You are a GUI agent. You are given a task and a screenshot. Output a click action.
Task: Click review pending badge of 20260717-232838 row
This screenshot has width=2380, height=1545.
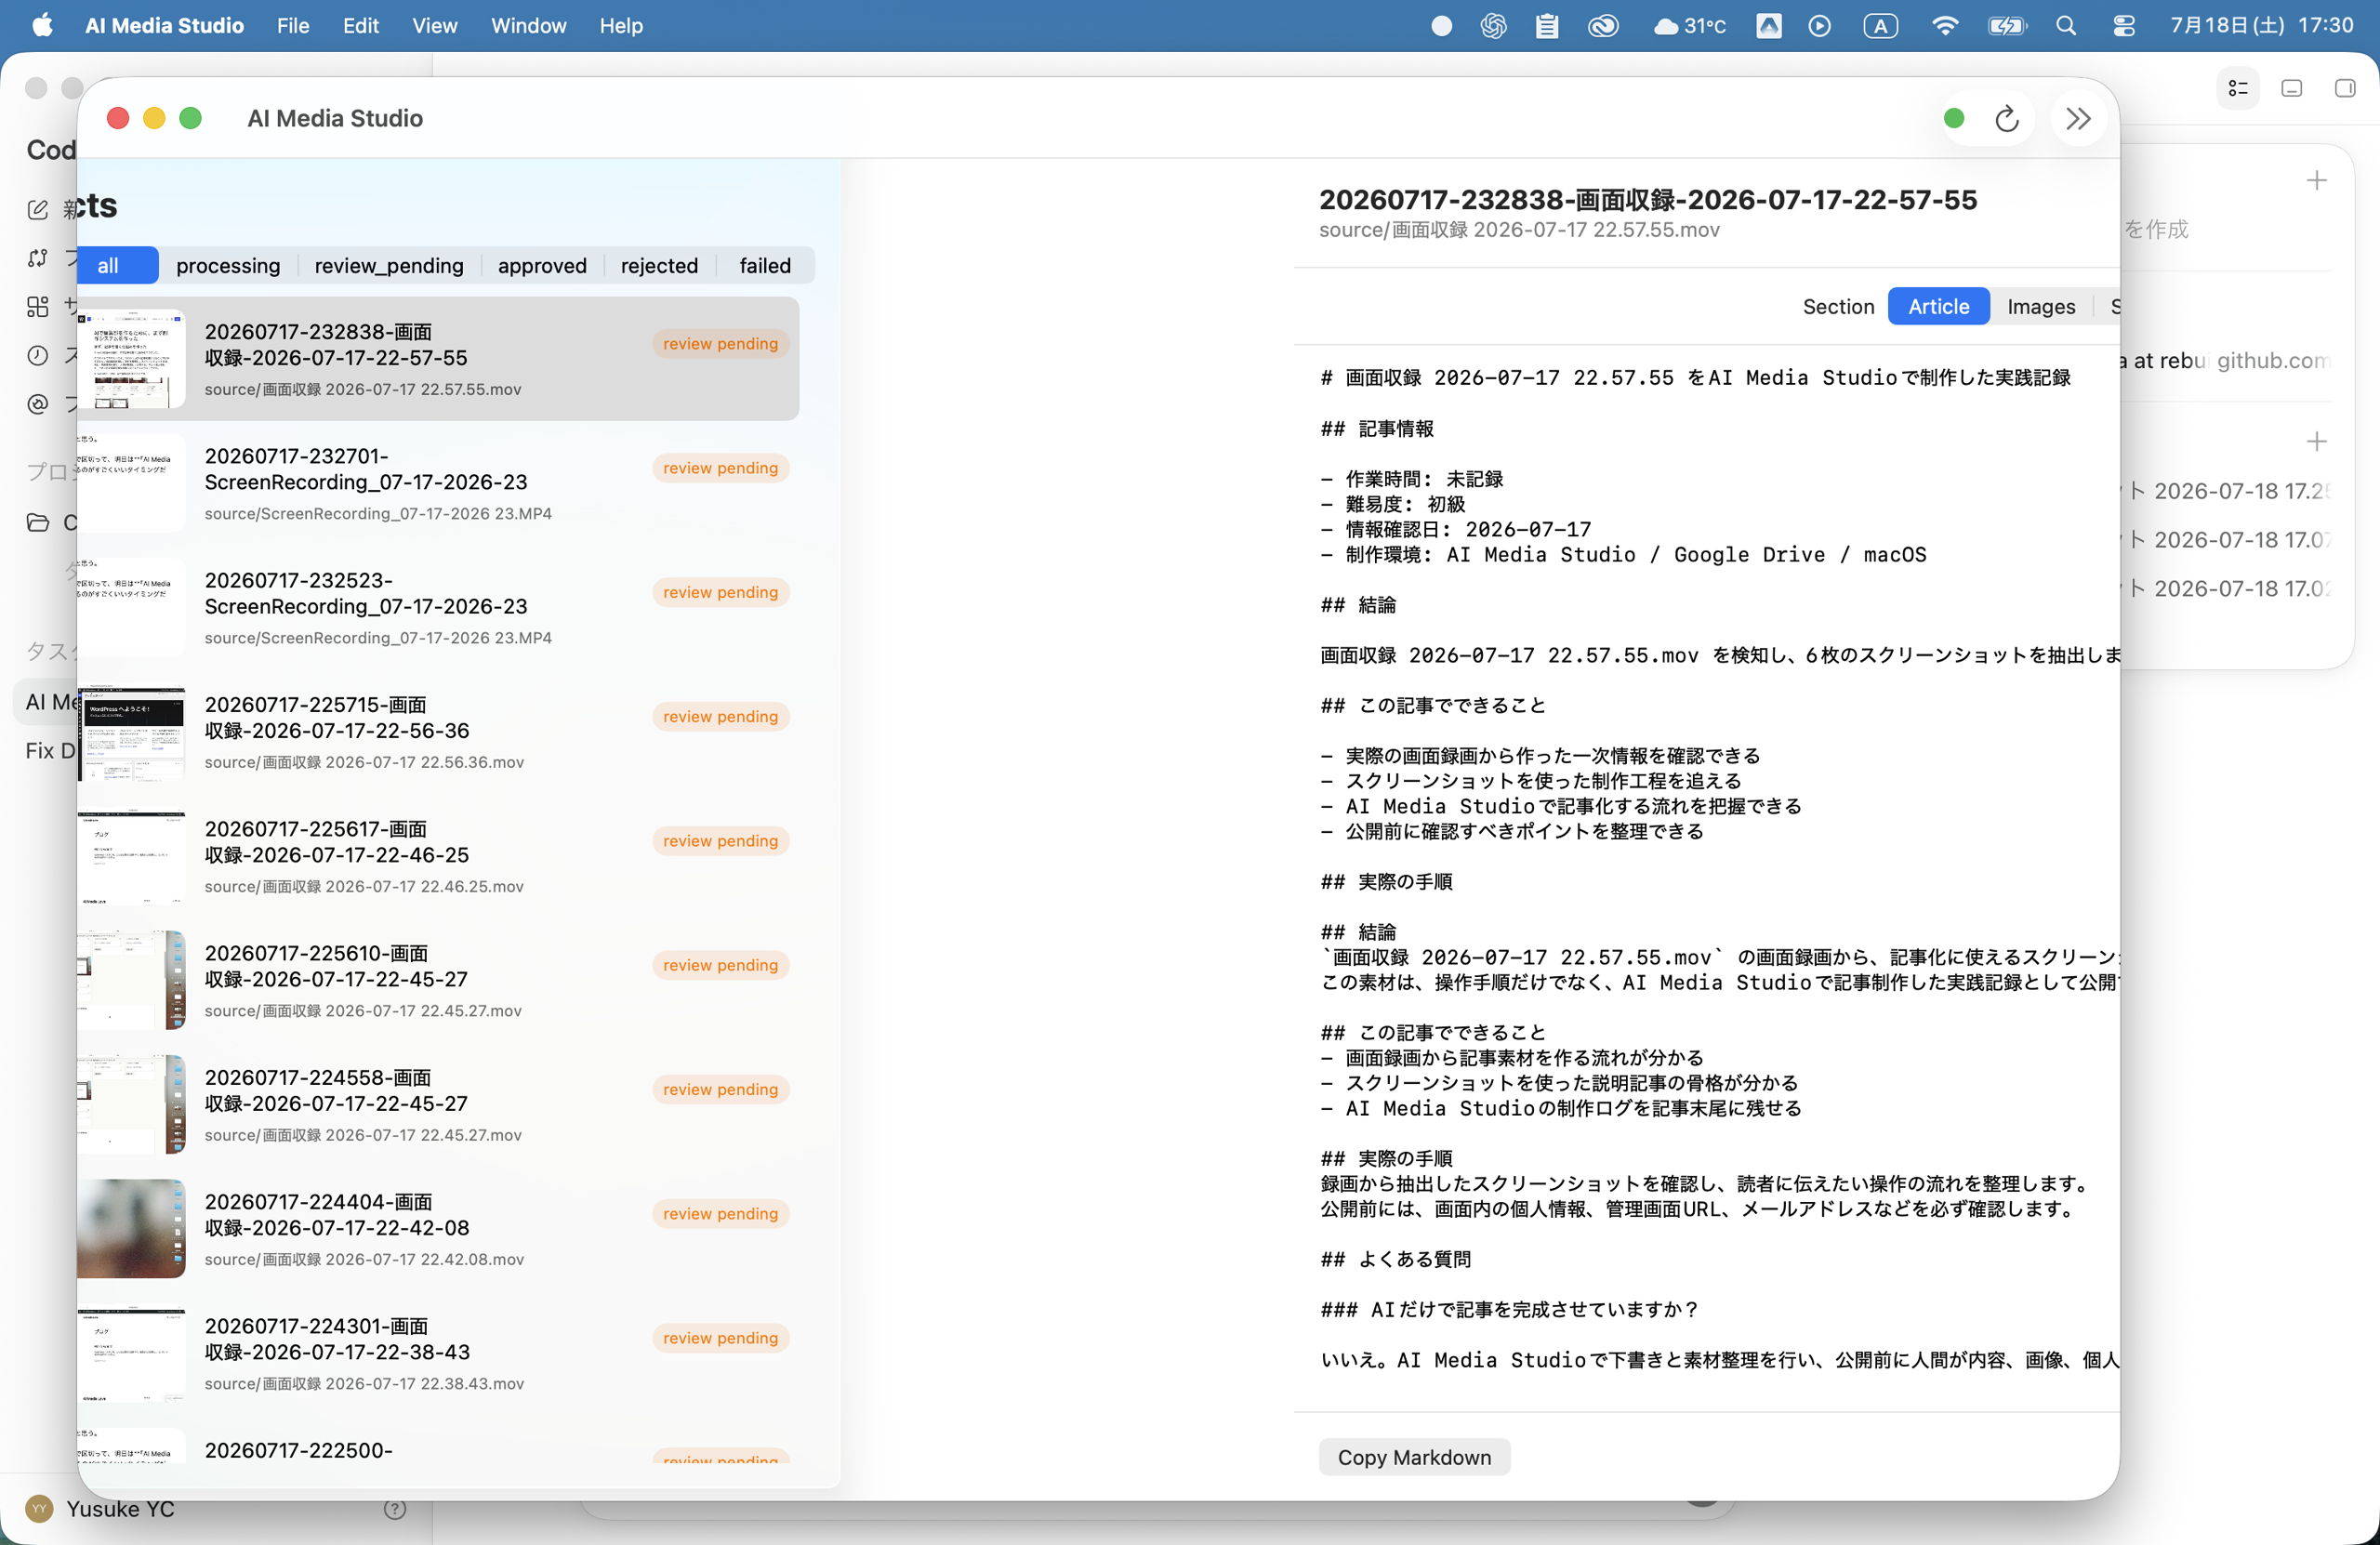720,344
